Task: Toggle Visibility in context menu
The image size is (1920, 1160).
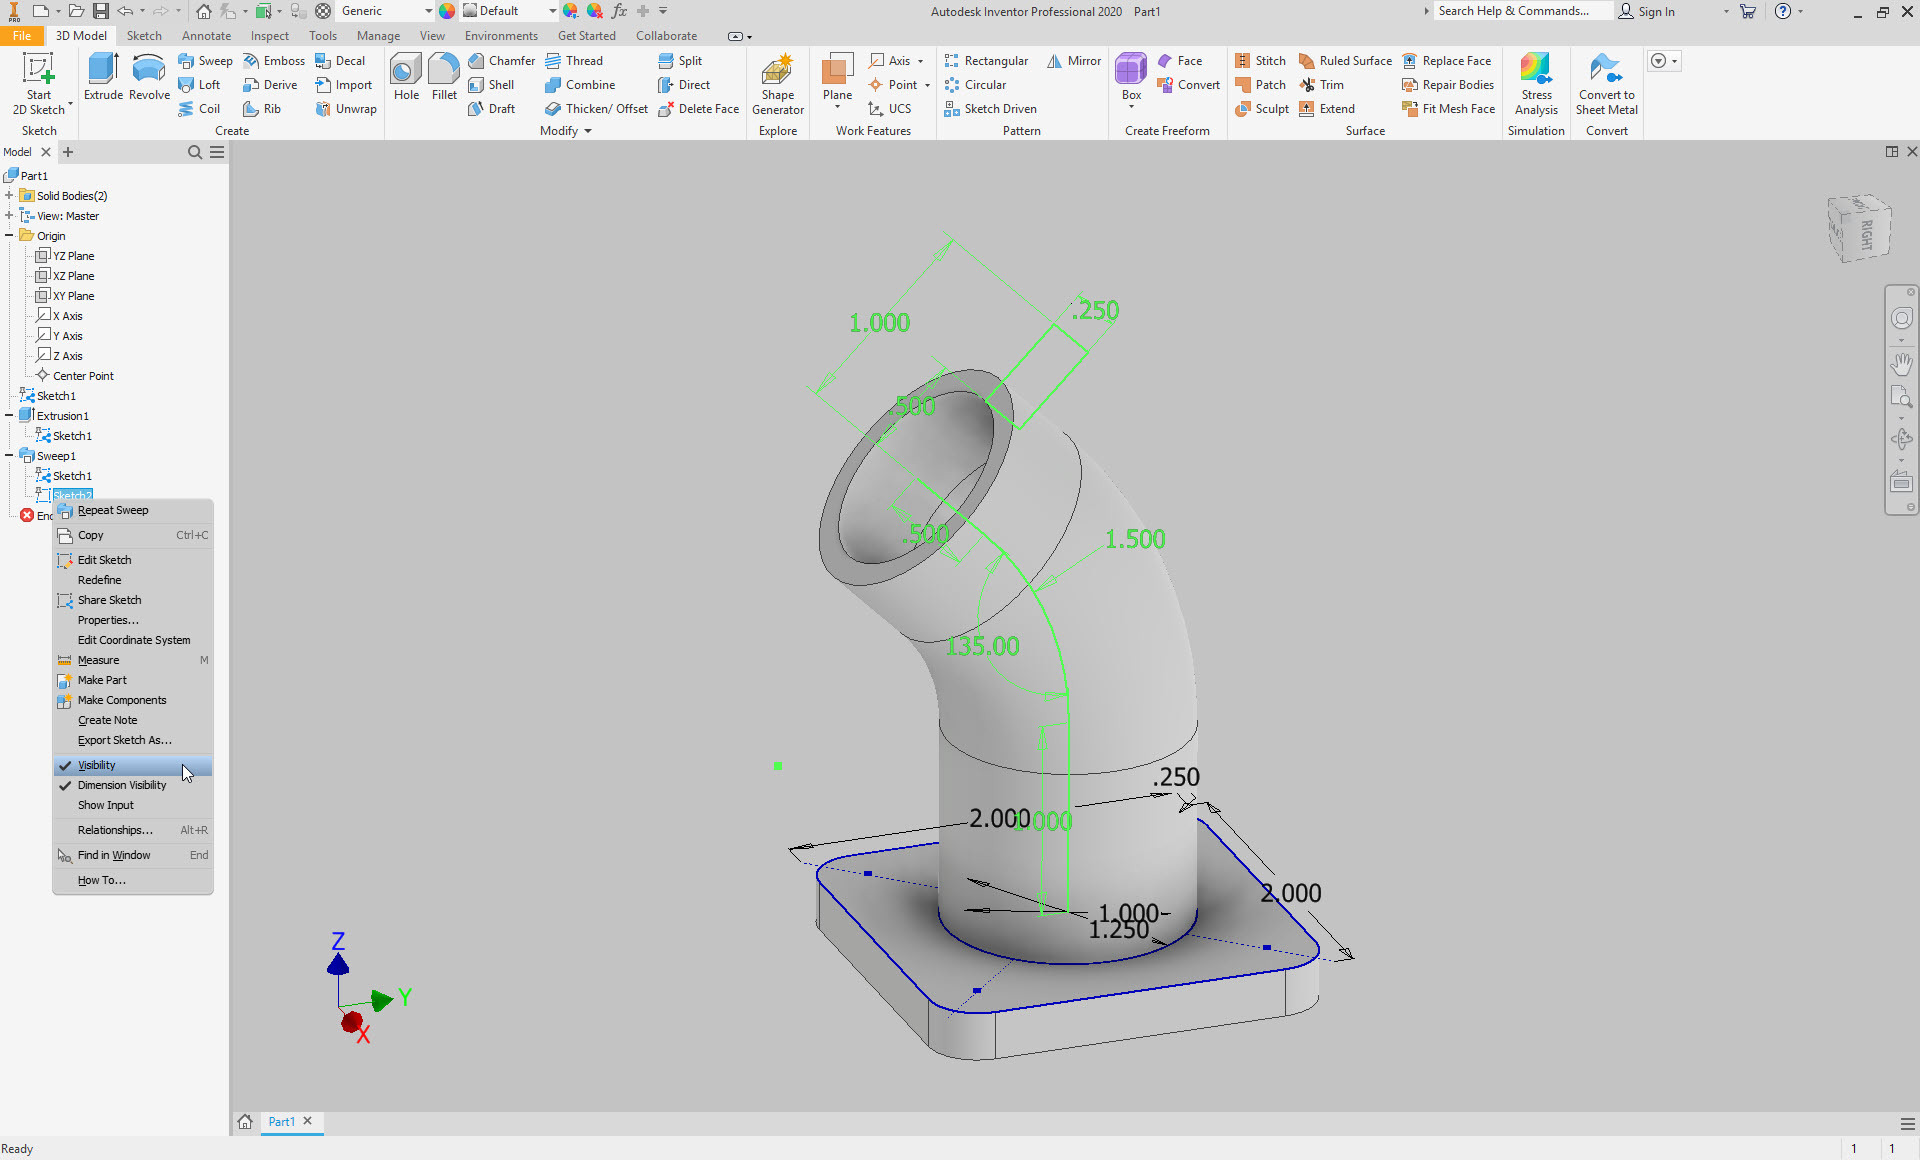Action: click(x=97, y=765)
